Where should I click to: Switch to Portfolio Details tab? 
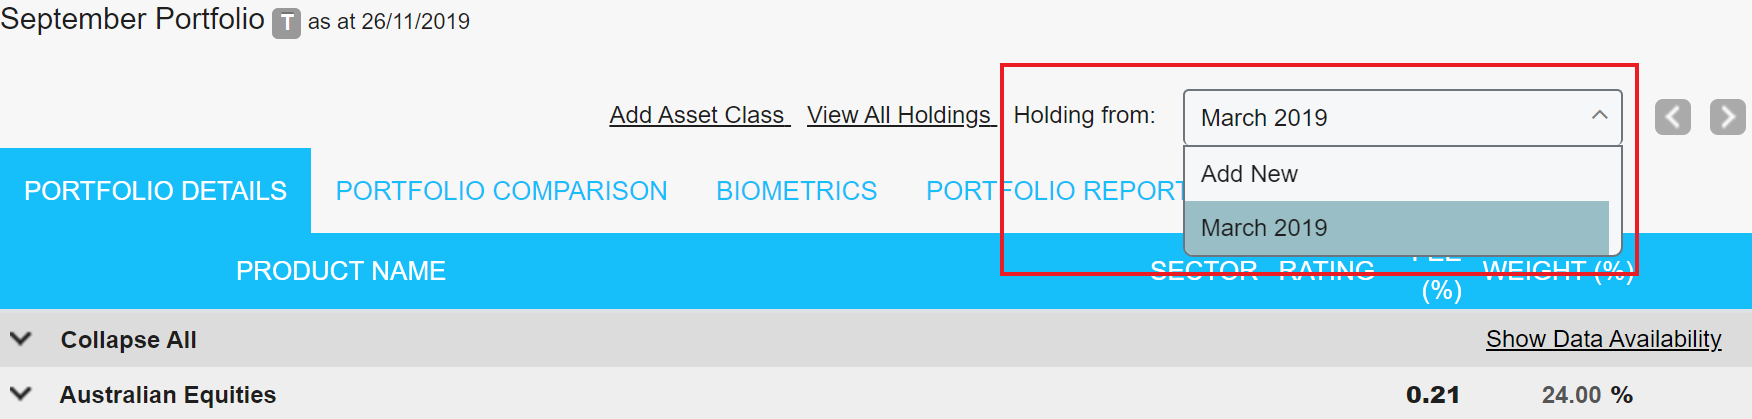(155, 191)
